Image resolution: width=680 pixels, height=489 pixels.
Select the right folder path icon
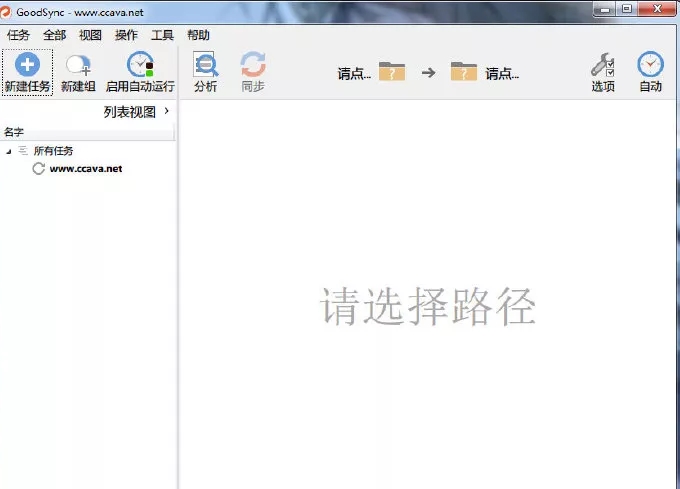coord(463,72)
